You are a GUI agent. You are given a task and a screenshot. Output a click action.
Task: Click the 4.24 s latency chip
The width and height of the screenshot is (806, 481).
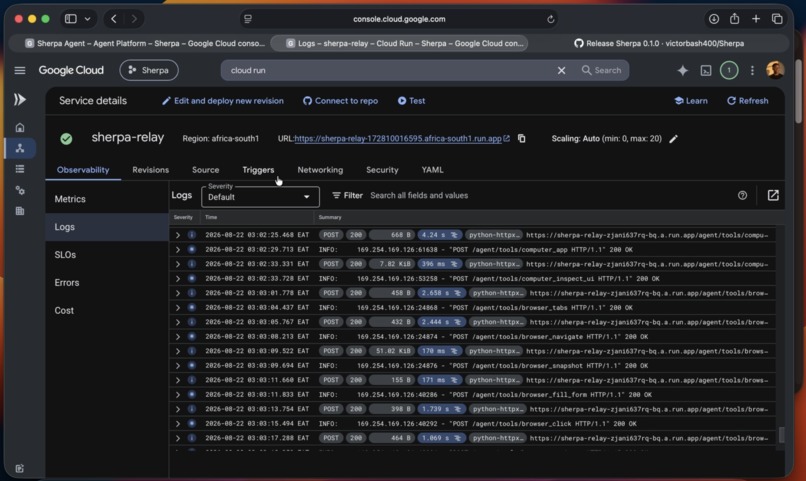pyautogui.click(x=439, y=235)
